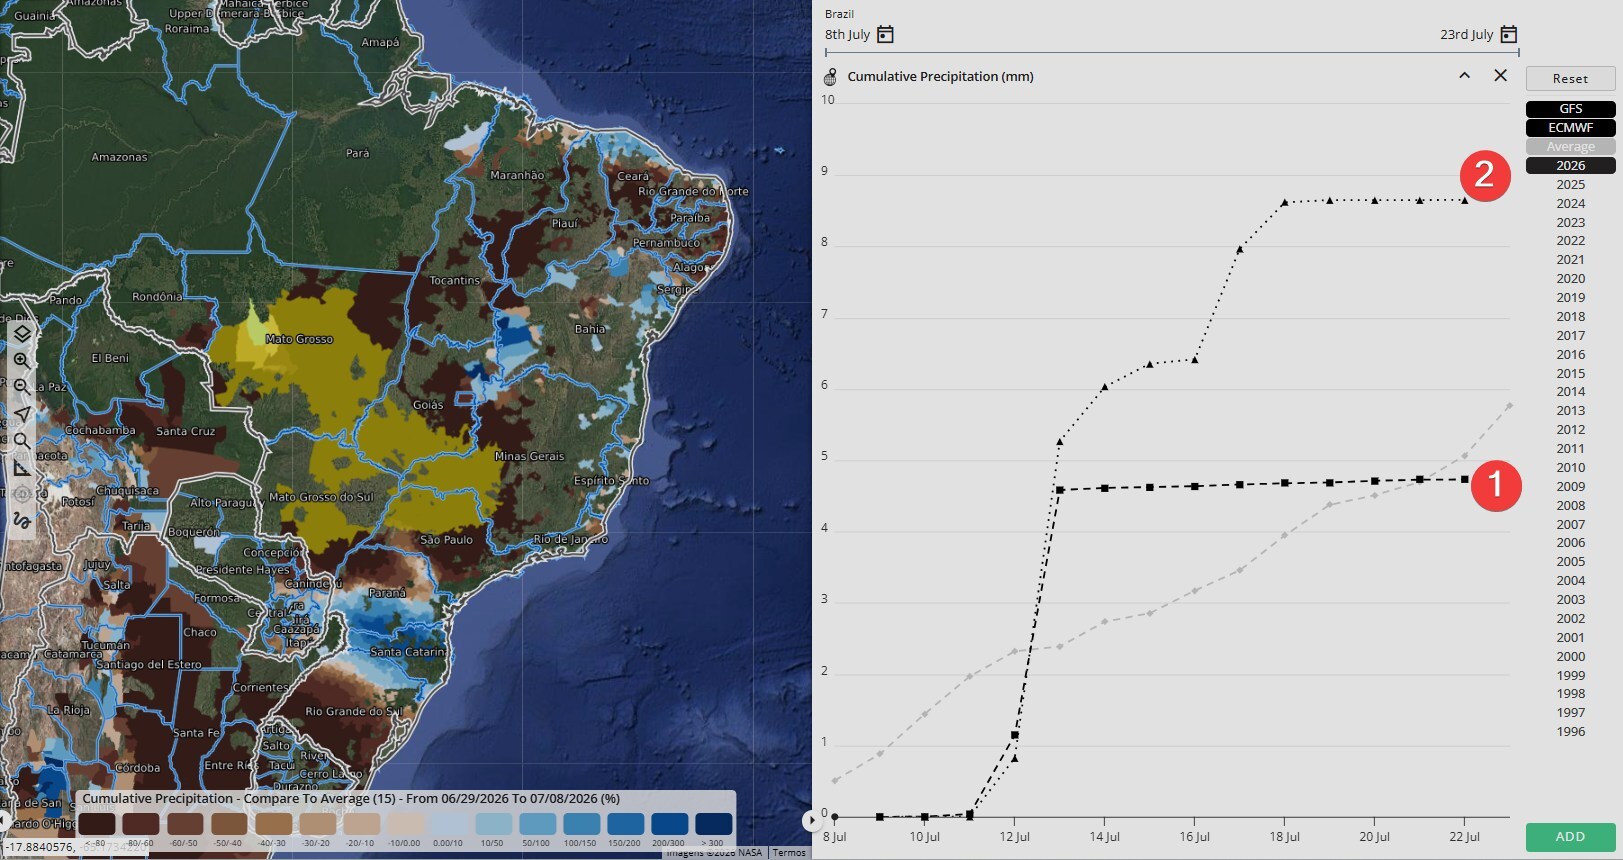The image size is (1623, 860).
Task: Open the map search magnifier
Action: [x=22, y=441]
